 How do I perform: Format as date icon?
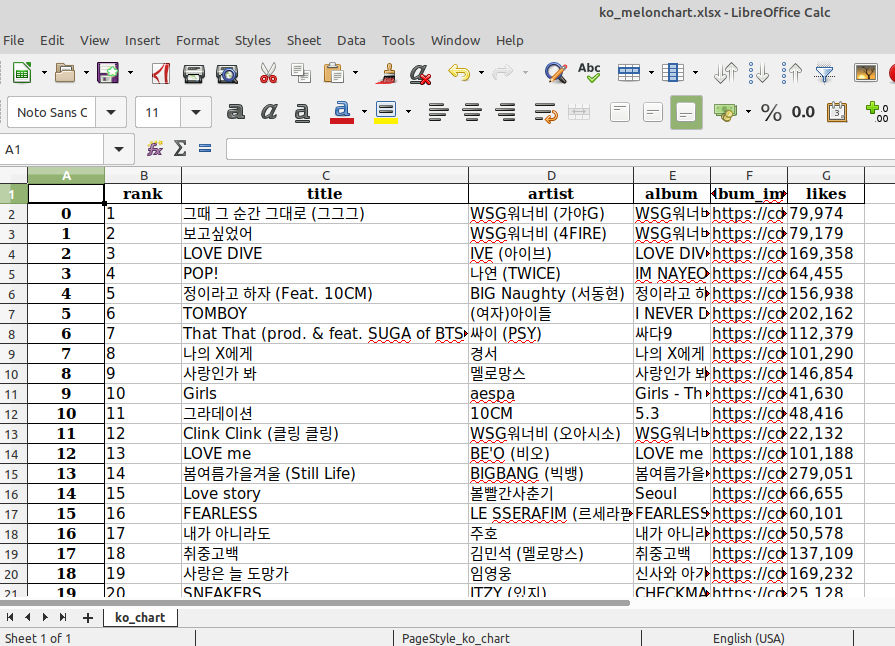point(837,112)
